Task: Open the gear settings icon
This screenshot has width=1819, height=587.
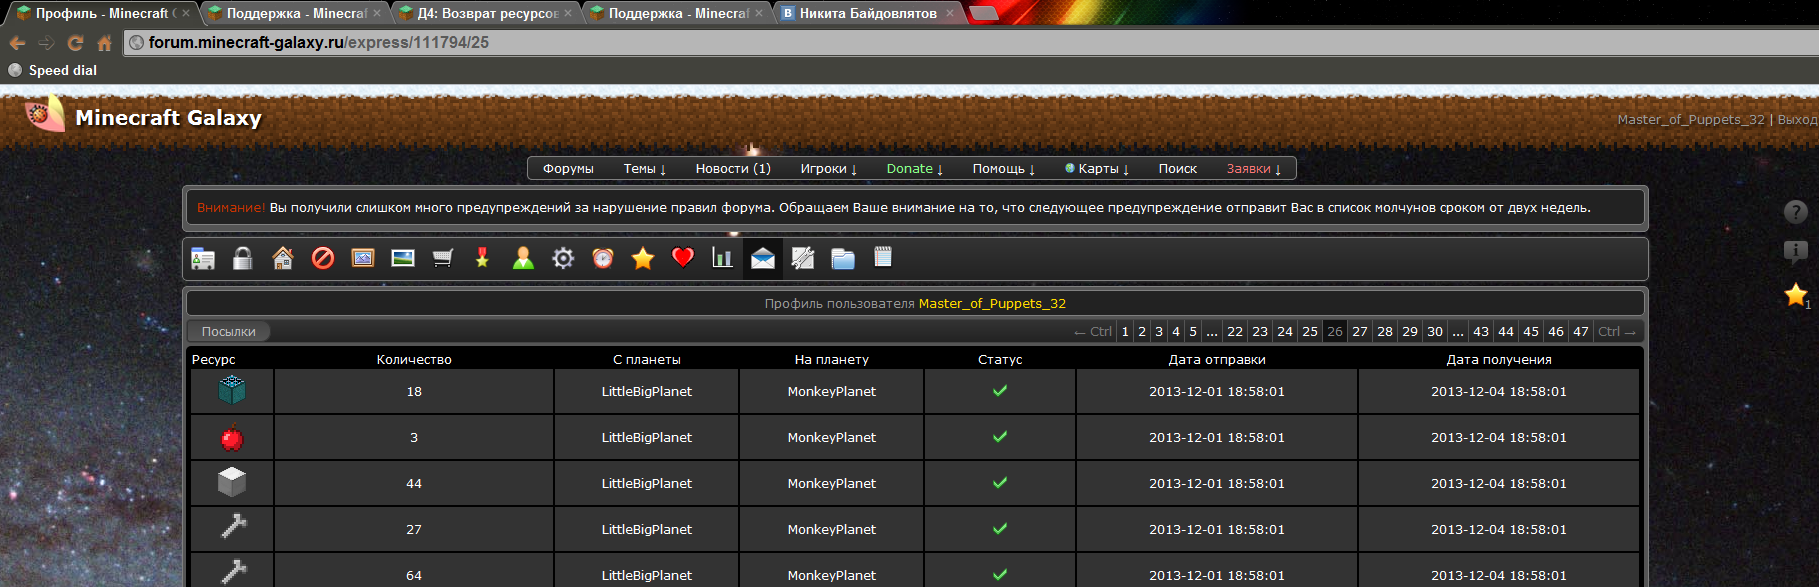Action: pyautogui.click(x=563, y=259)
